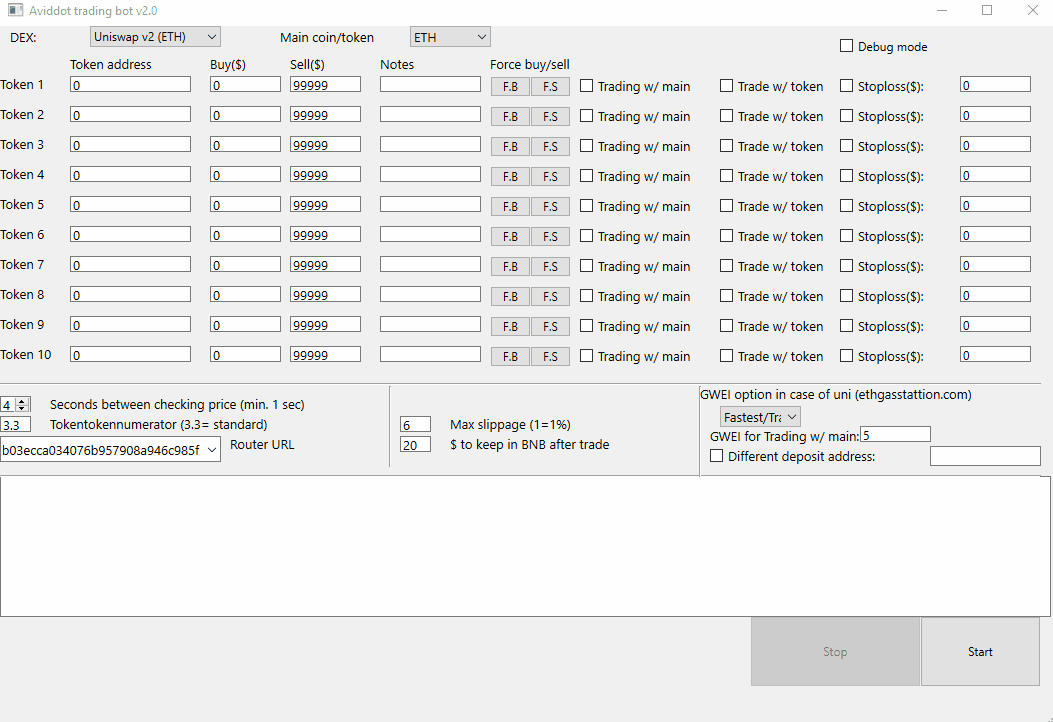
Task: Click the Token 7 address field
Action: click(x=130, y=265)
